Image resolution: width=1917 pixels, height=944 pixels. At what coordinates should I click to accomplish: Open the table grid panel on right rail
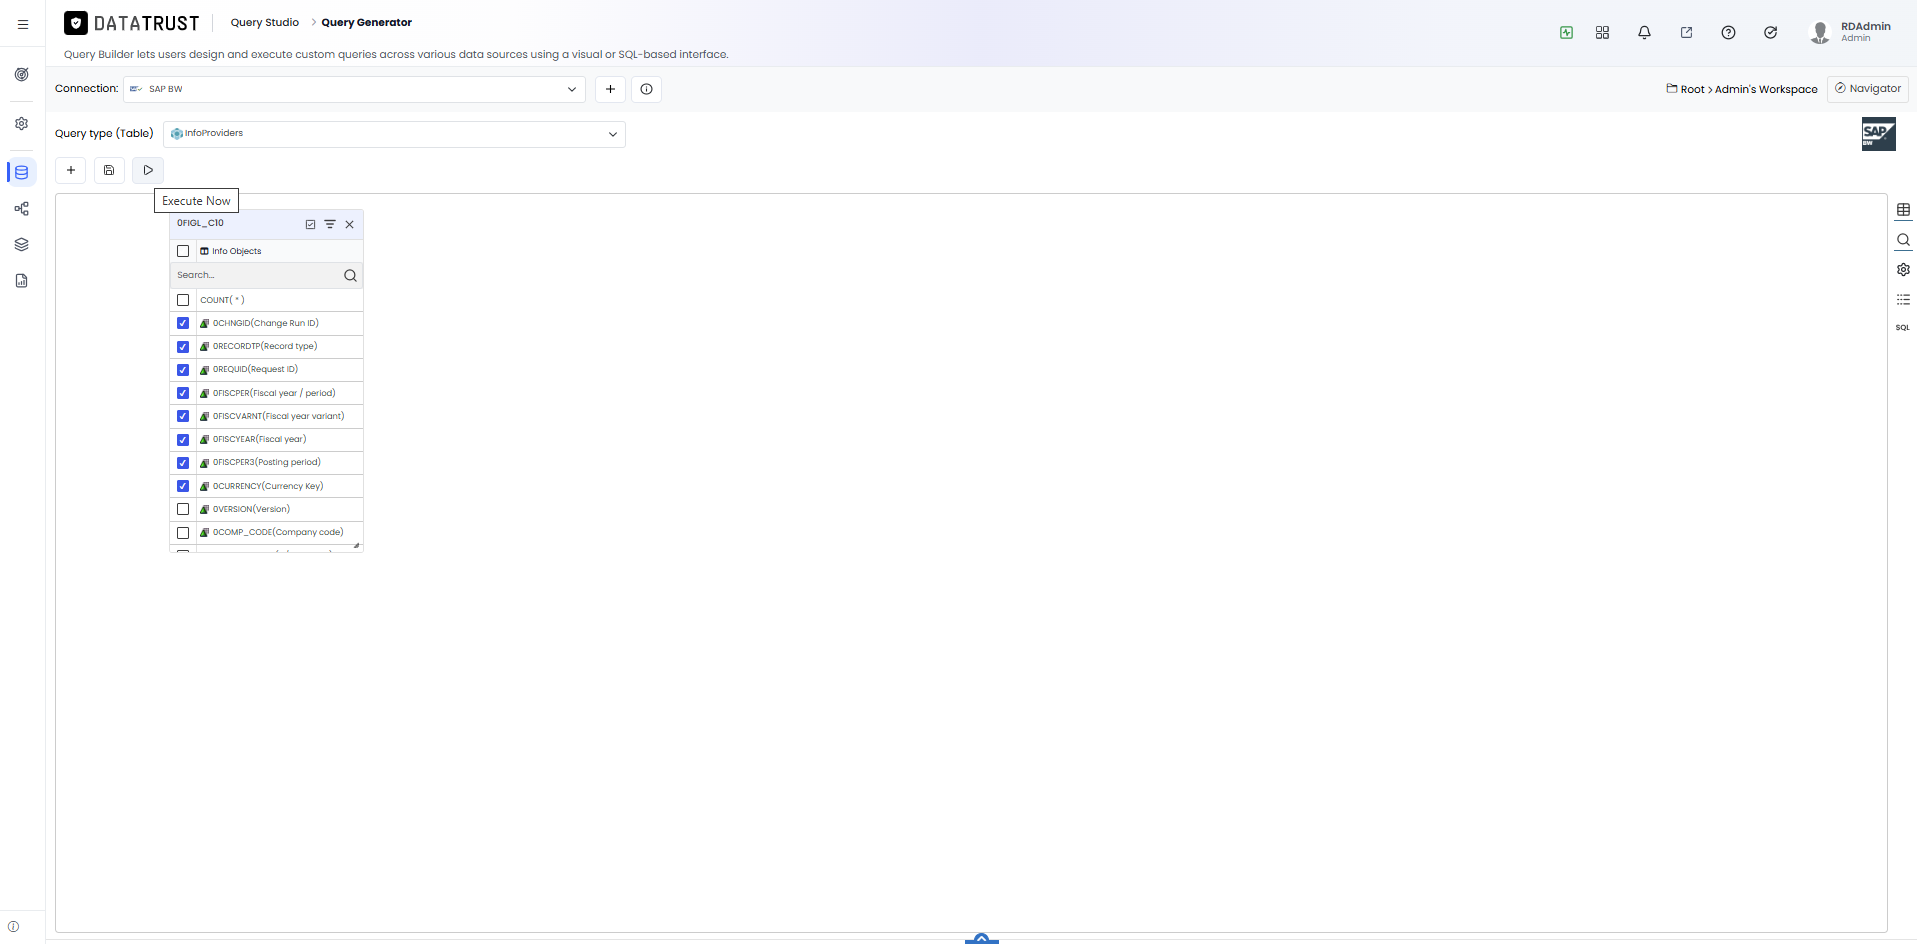[1903, 210]
